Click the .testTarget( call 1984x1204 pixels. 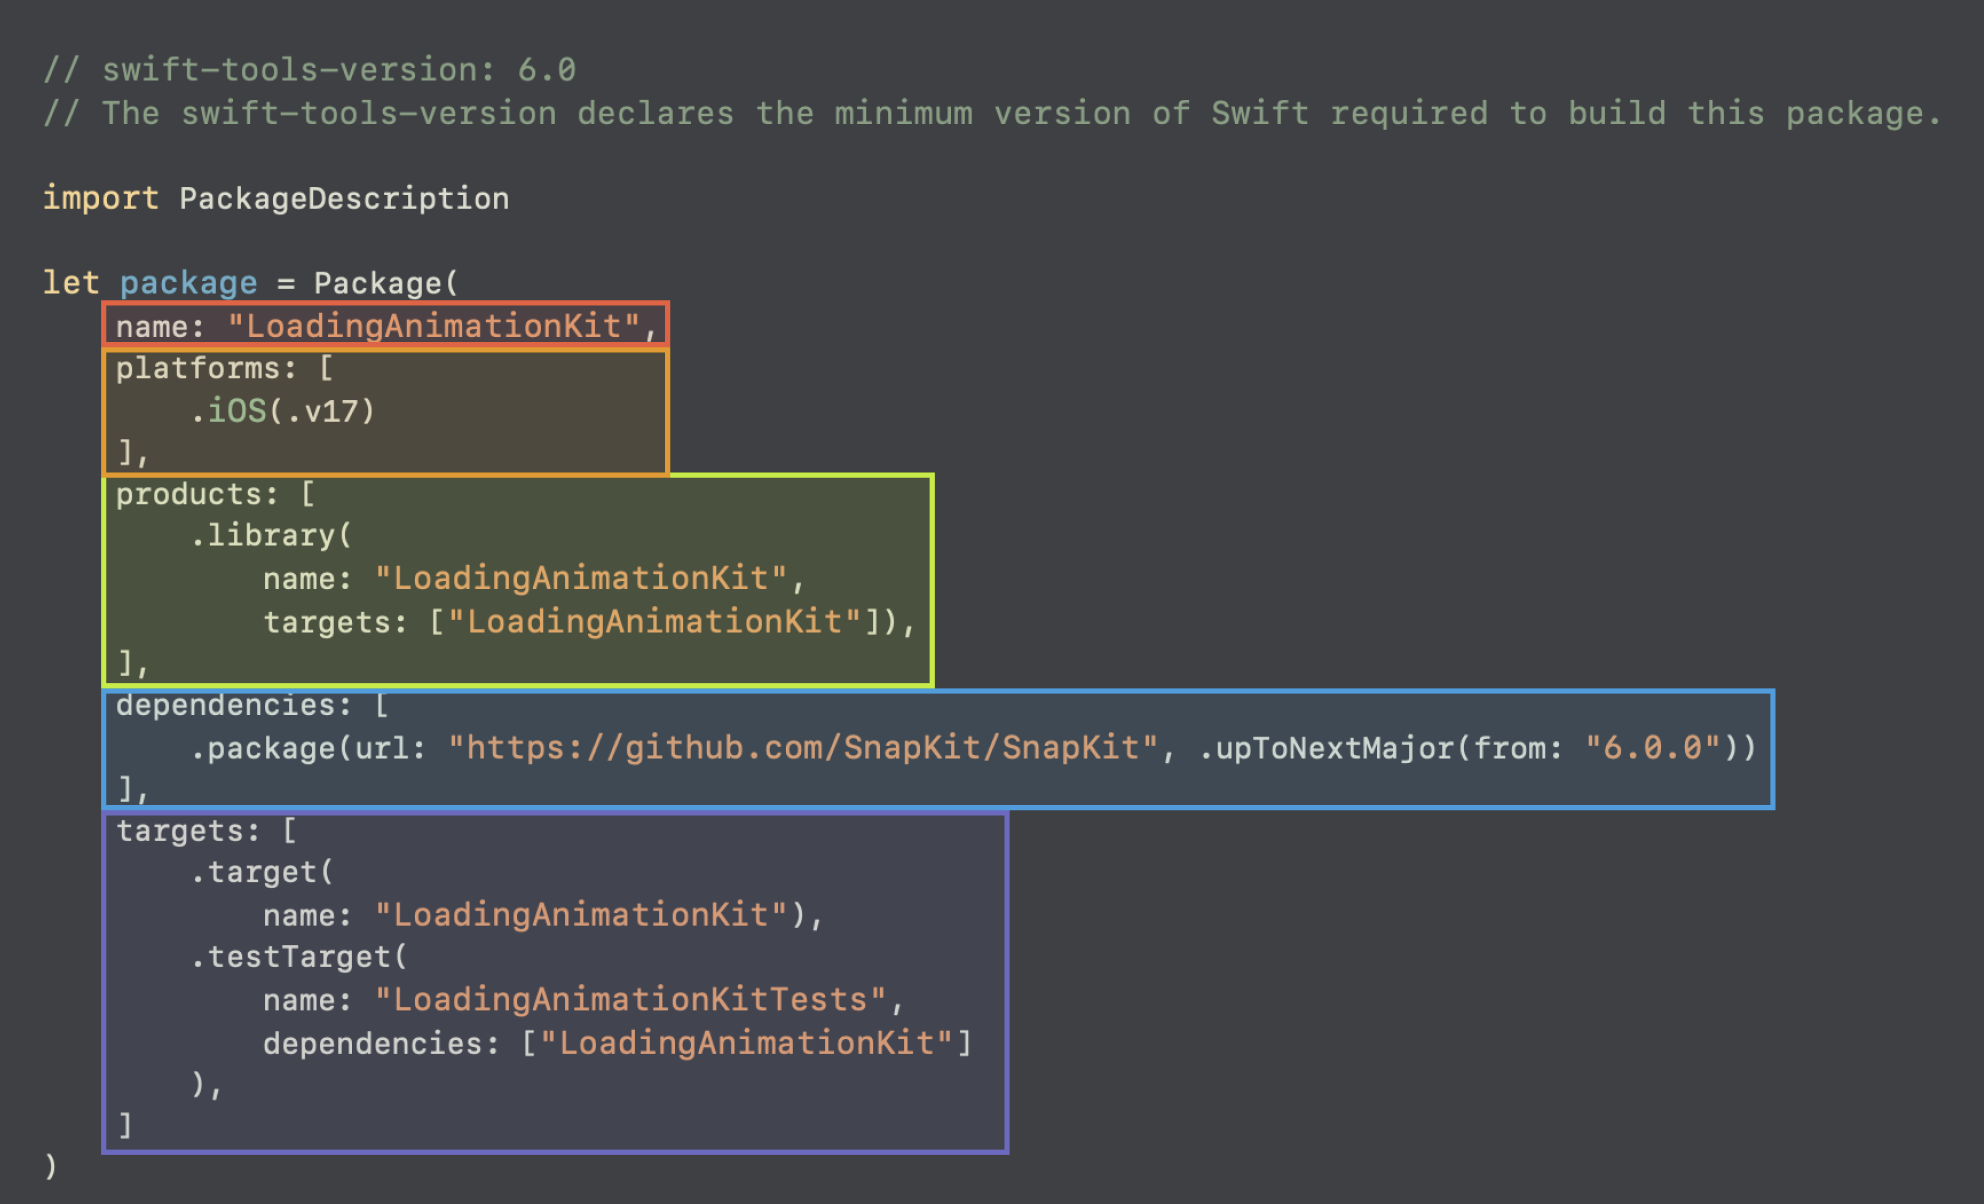coord(299,957)
